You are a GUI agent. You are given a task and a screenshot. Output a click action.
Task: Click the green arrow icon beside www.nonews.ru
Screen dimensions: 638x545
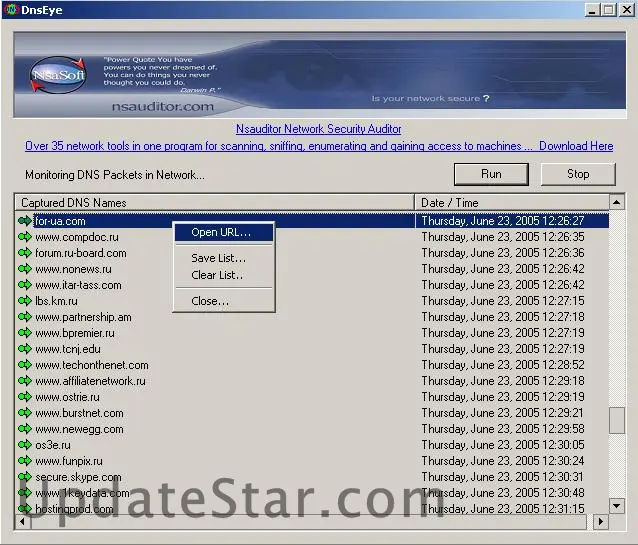click(x=25, y=269)
